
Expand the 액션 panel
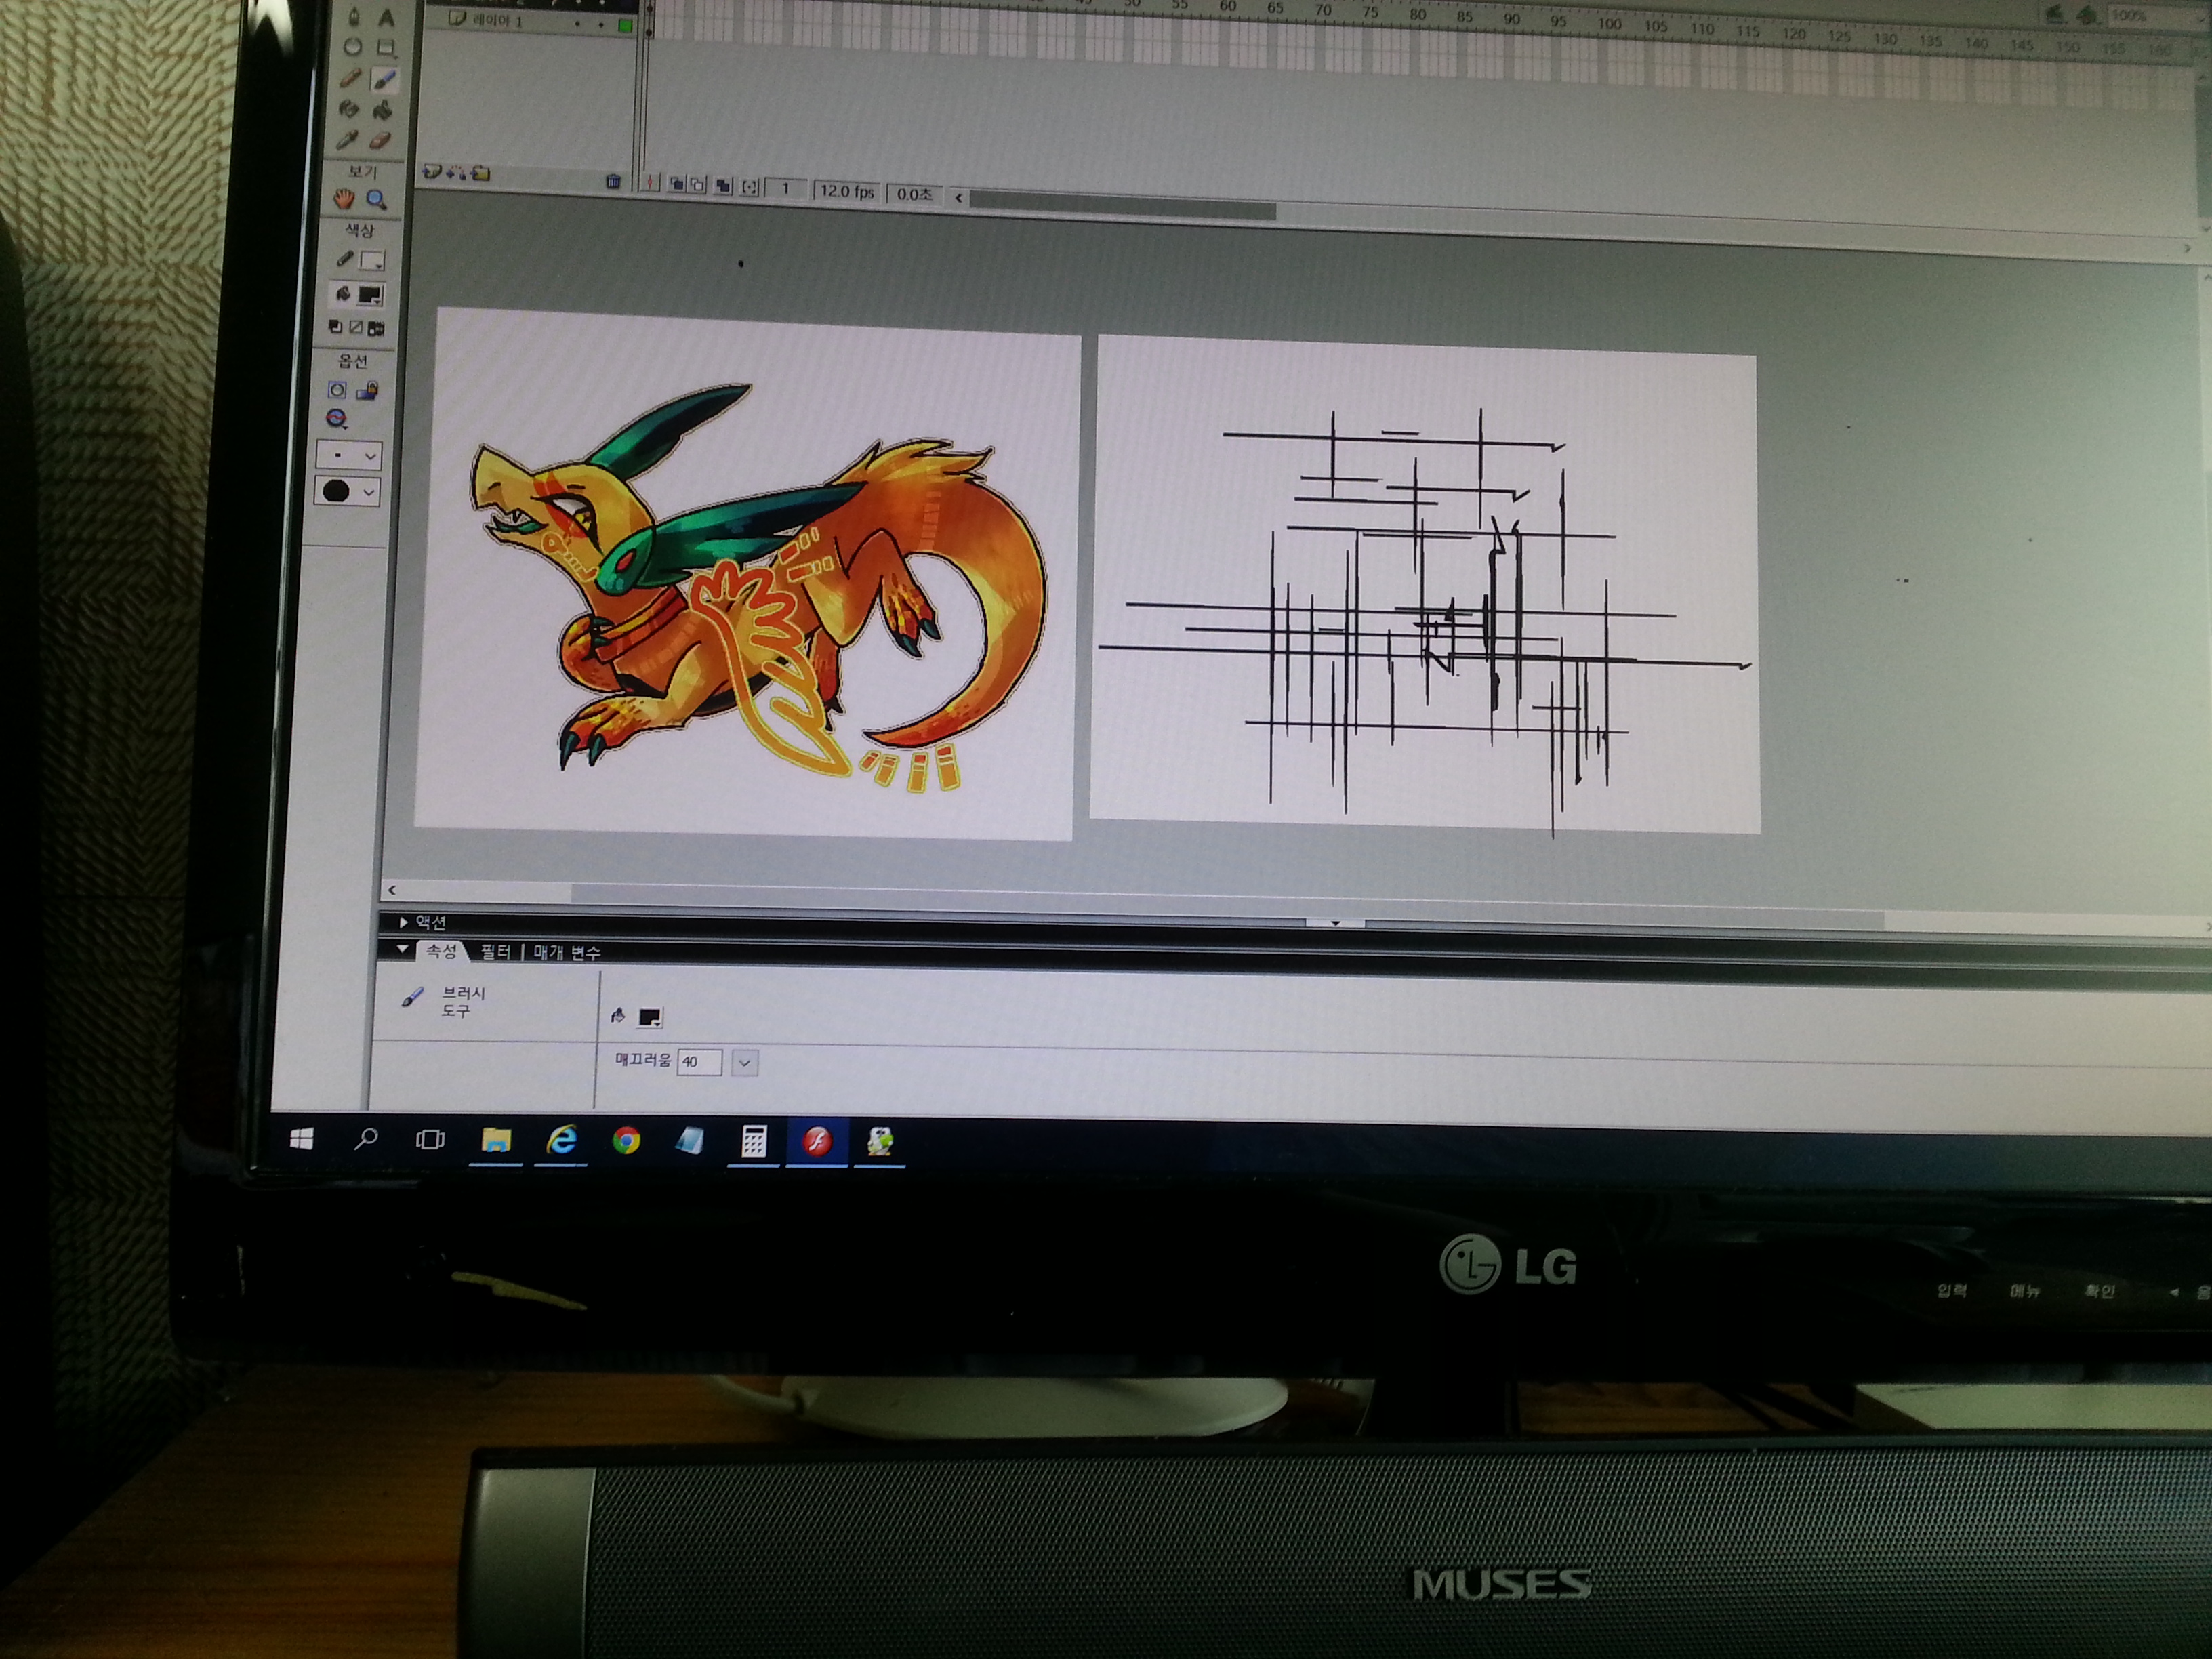403,922
